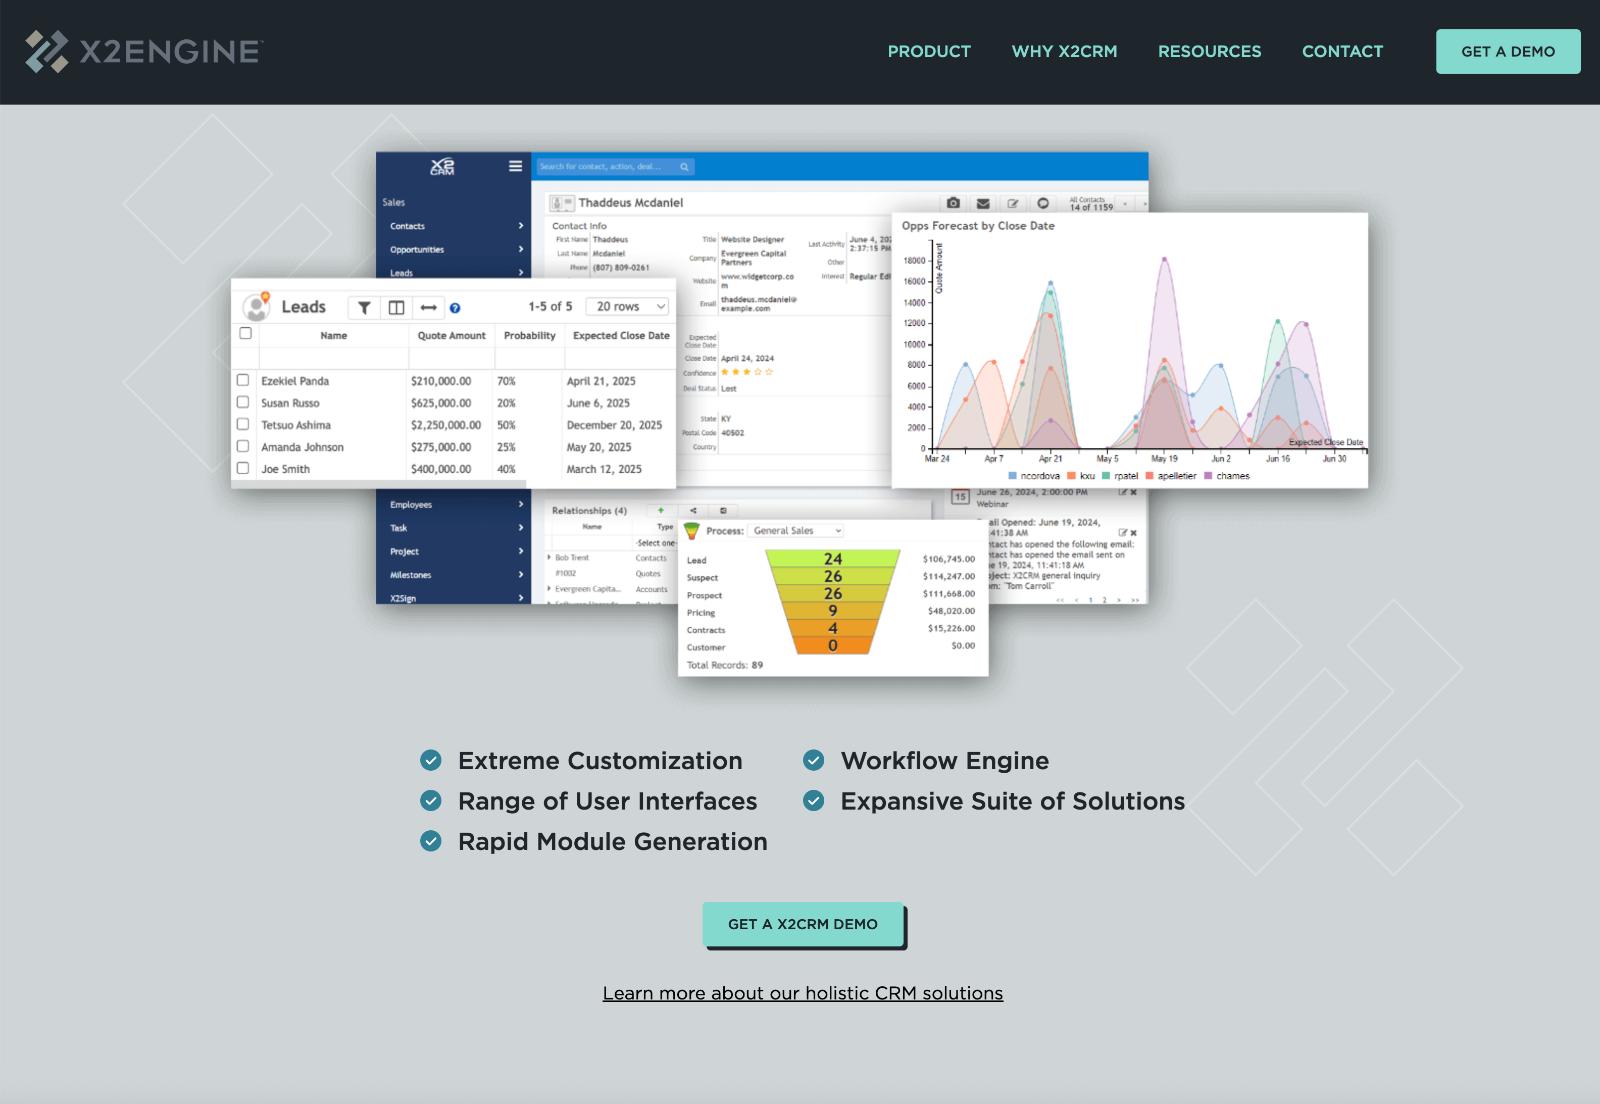Click the blue help icon beside Leads

(x=455, y=308)
